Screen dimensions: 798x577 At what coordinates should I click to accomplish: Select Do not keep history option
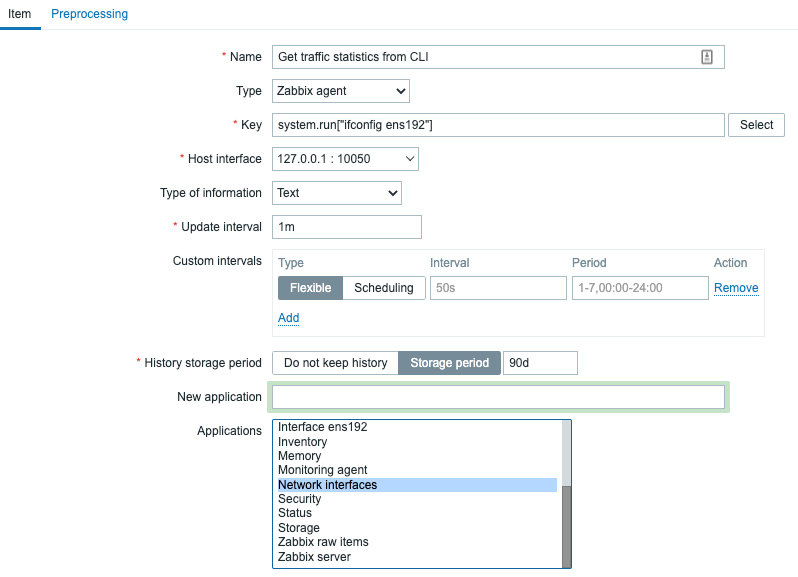(335, 363)
